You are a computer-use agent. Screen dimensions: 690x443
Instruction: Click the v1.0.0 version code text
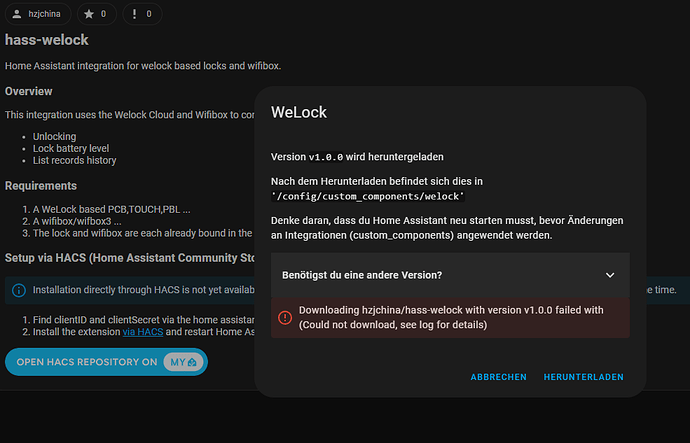[326, 157]
